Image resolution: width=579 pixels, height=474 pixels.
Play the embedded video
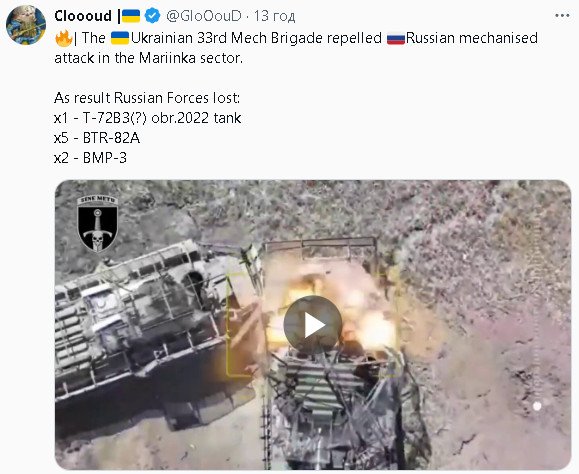click(x=312, y=325)
